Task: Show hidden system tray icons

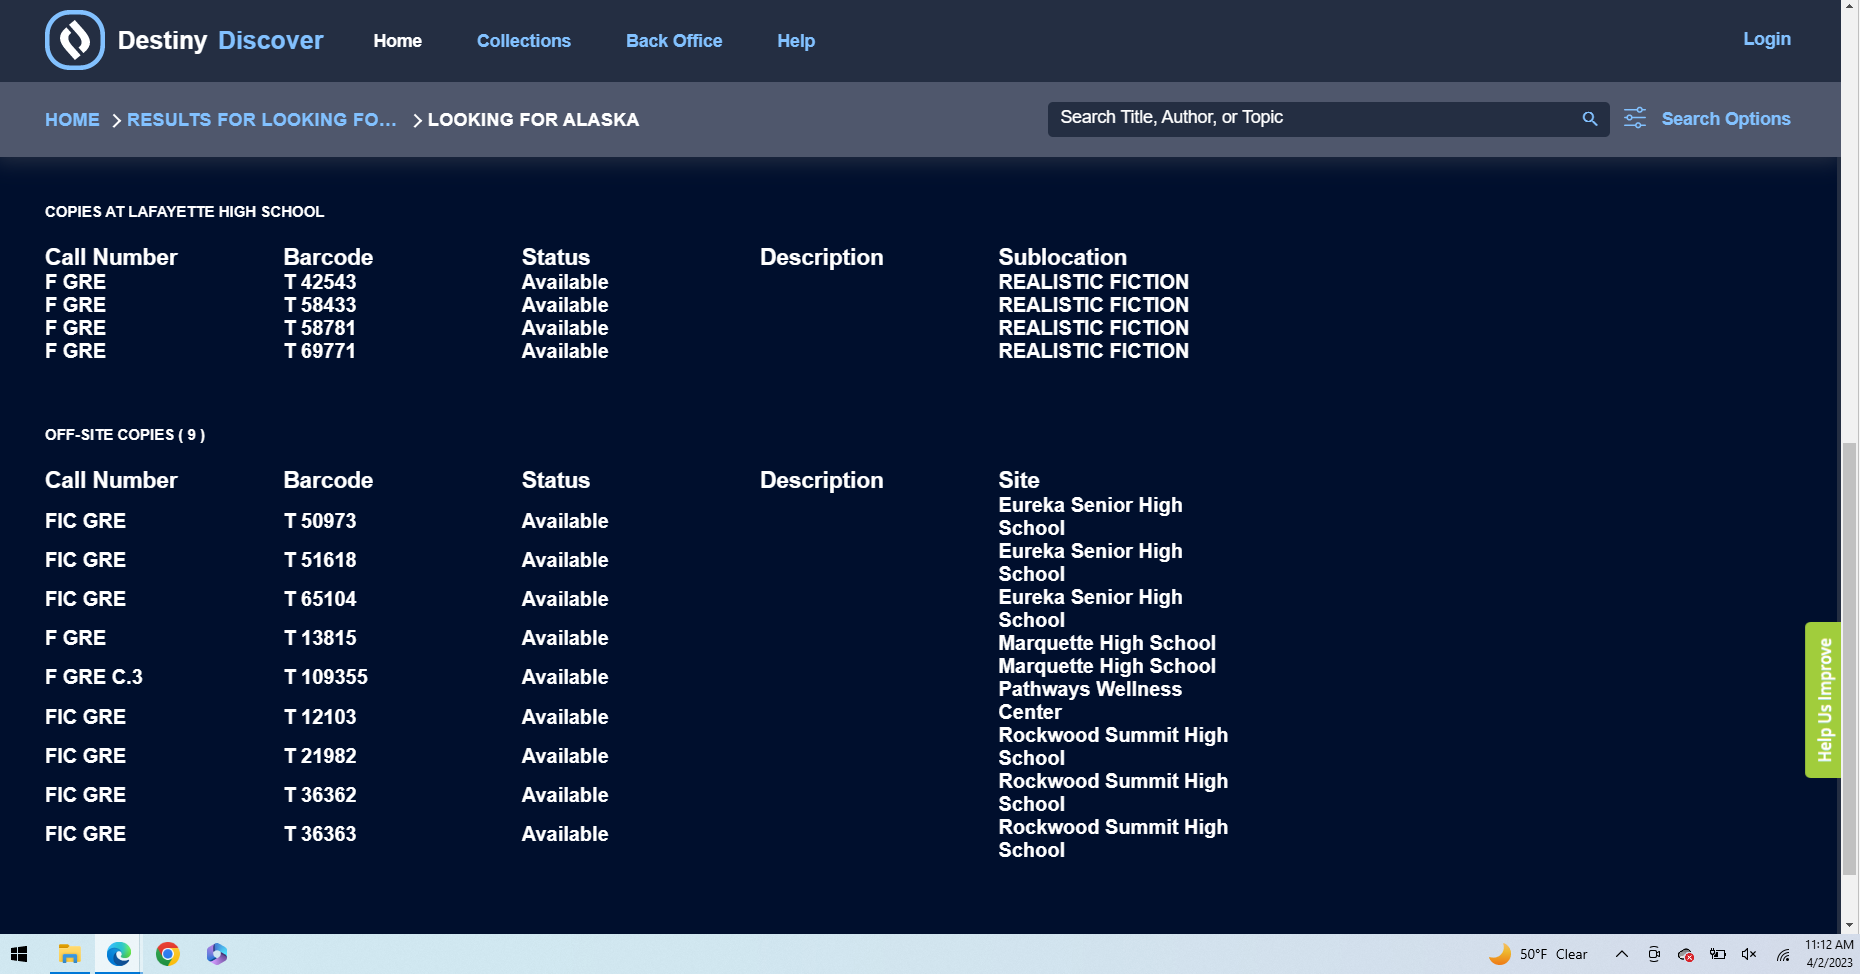Action: pos(1622,954)
